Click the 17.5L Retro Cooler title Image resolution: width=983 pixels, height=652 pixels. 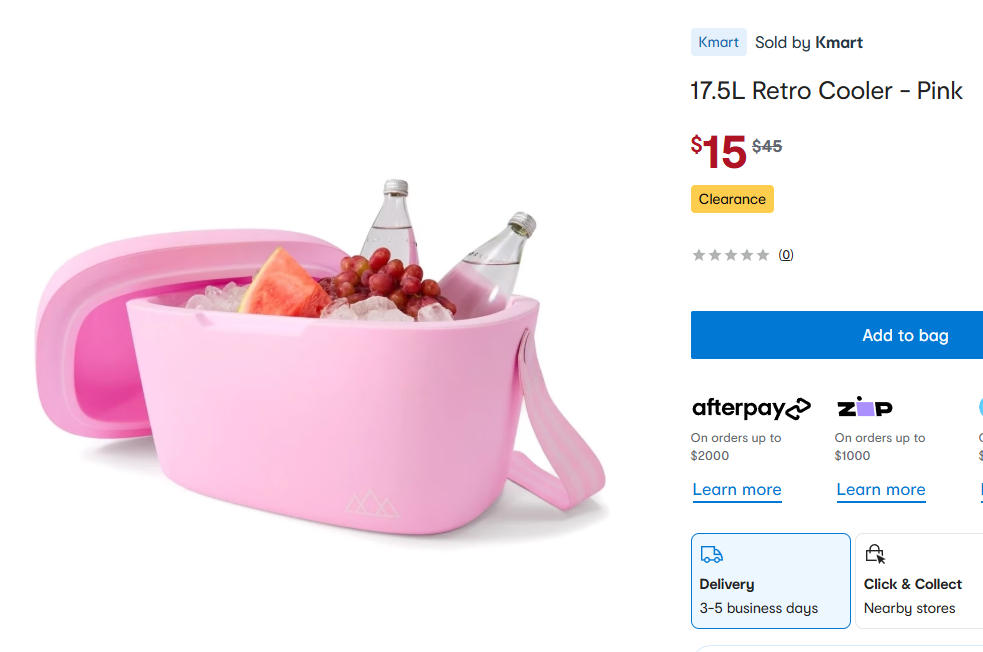pos(826,91)
